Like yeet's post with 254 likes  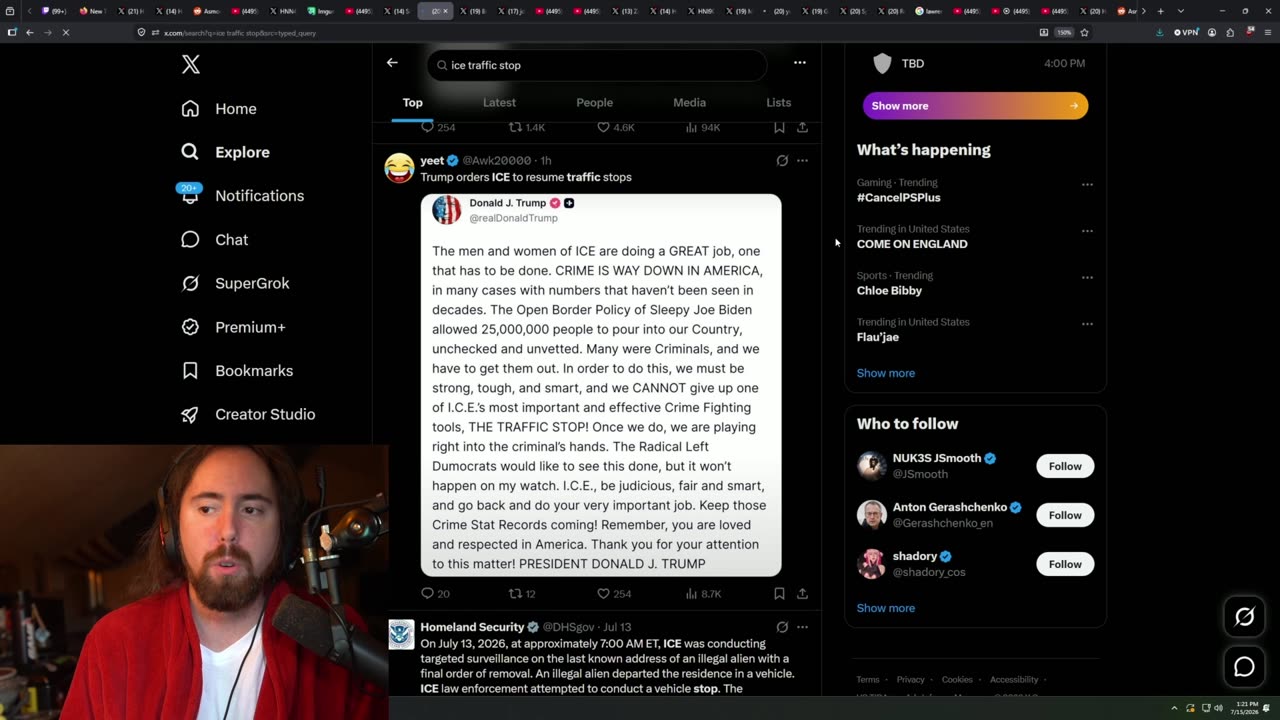pos(614,593)
